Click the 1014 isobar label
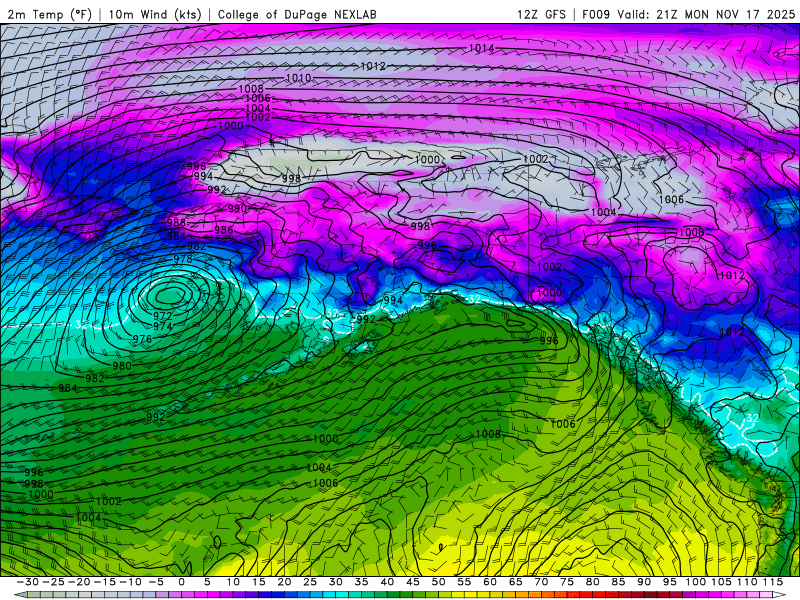 coord(481,48)
